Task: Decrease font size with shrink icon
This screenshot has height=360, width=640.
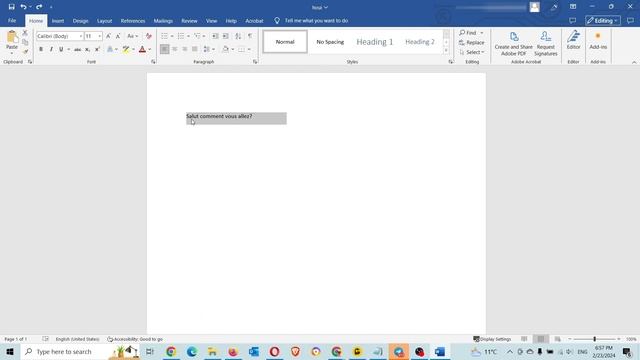Action: [x=118, y=36]
